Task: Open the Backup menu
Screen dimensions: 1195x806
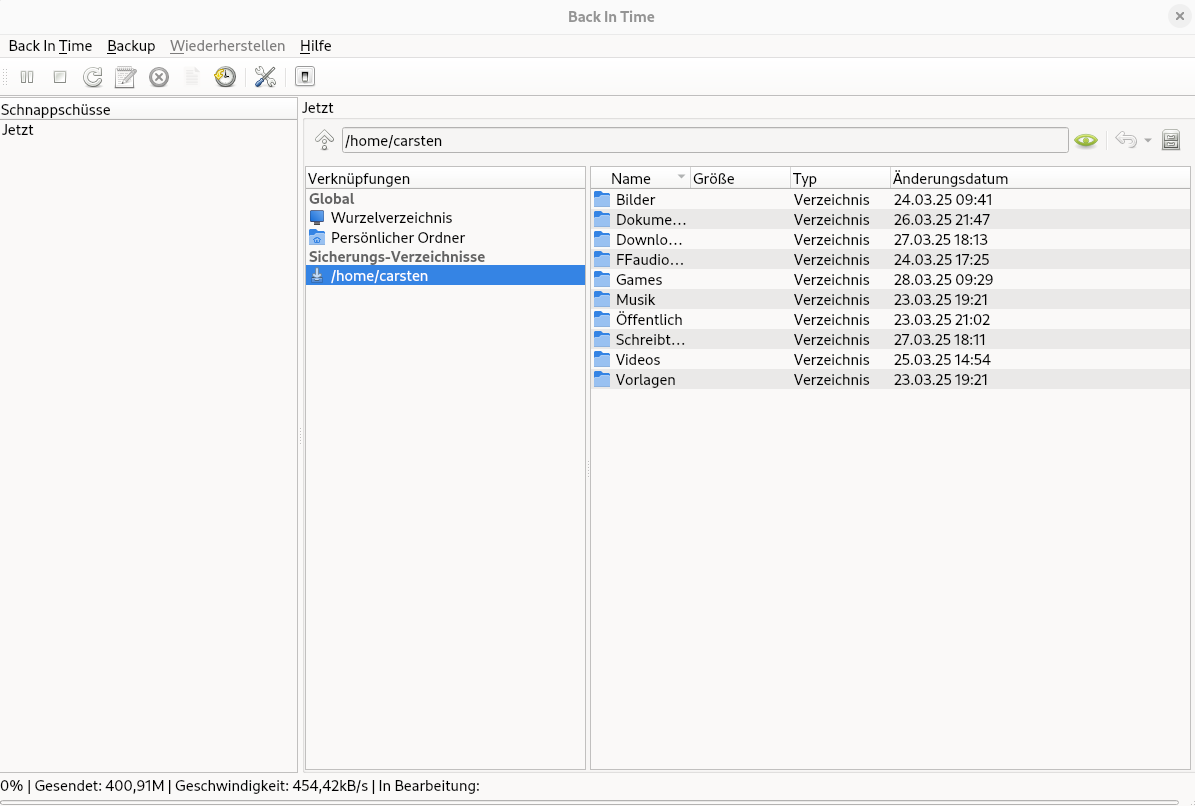Action: coord(131,46)
